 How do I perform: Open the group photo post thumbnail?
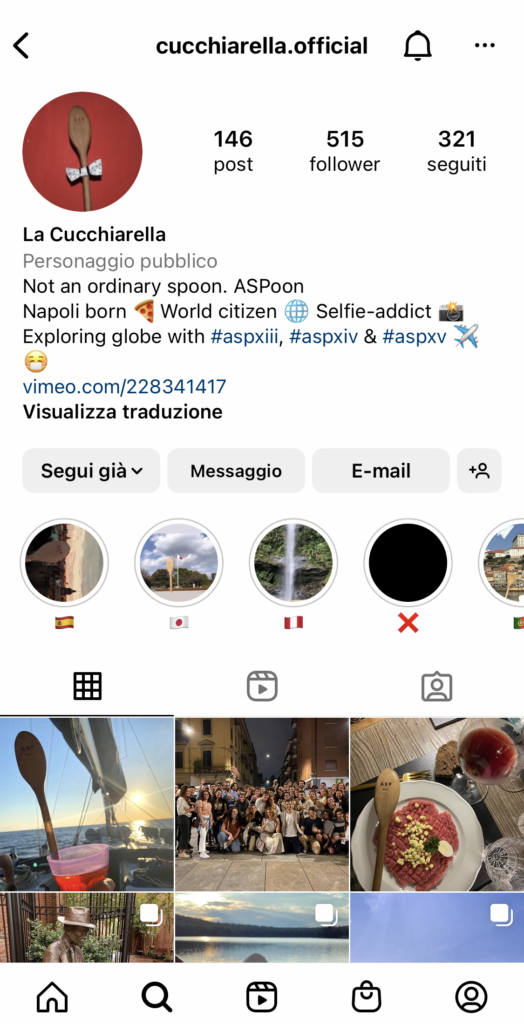click(262, 804)
